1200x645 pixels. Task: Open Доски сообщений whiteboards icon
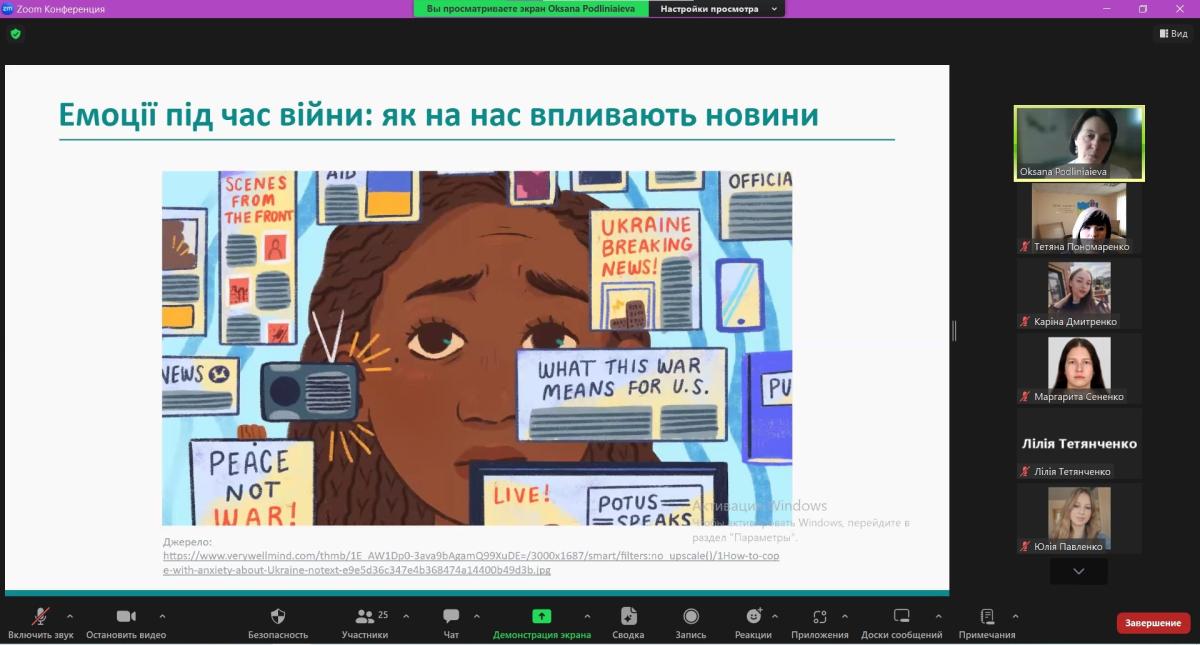tap(901, 616)
